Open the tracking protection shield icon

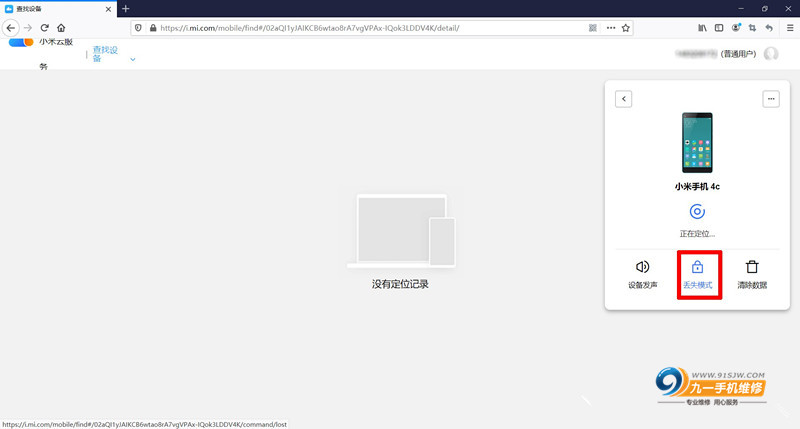(x=138, y=28)
